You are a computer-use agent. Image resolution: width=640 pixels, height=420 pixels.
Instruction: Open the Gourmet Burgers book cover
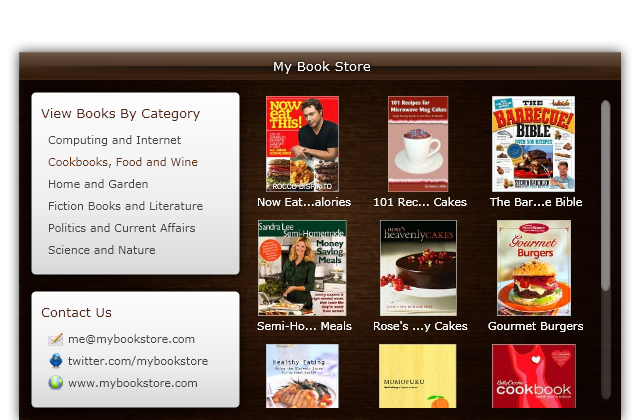point(534,268)
